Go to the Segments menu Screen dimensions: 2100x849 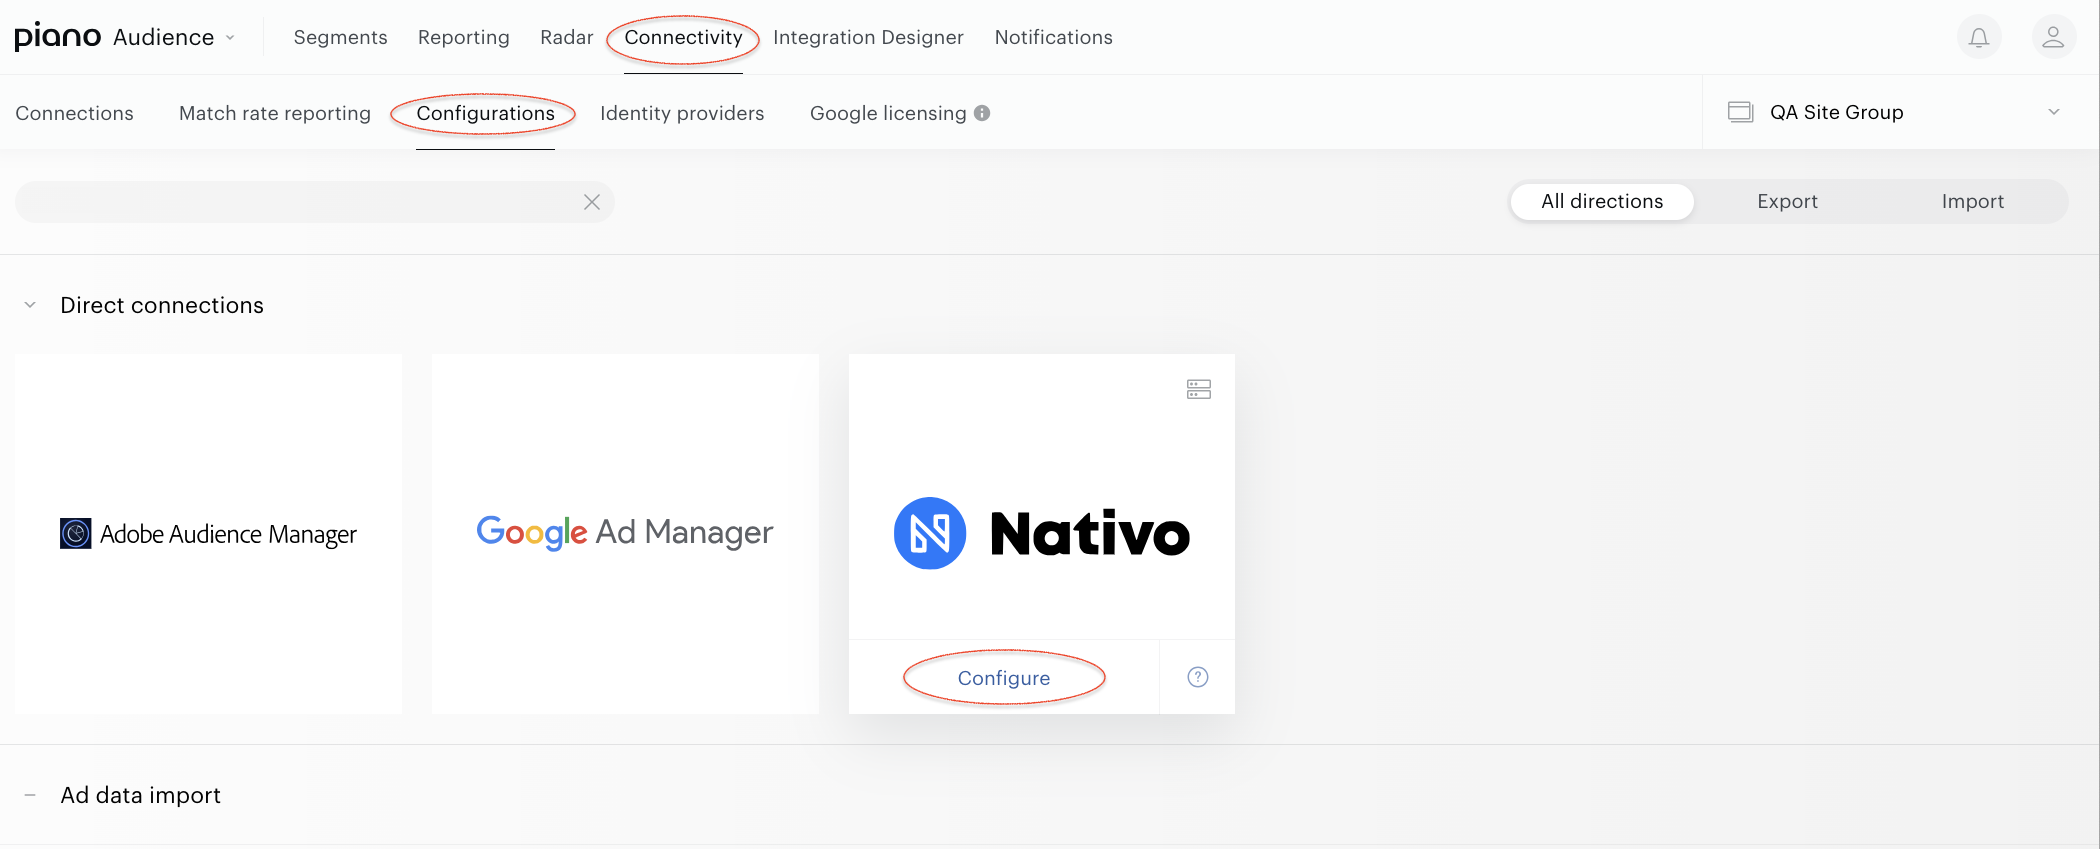(x=340, y=37)
